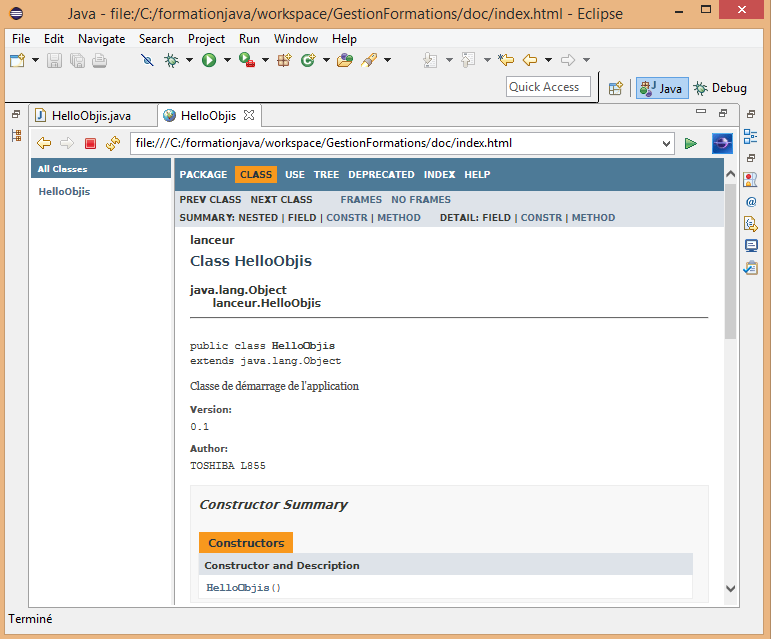The width and height of the screenshot is (772, 644).
Task: Click the Debug bug toolbar icon
Action: [x=171, y=61]
